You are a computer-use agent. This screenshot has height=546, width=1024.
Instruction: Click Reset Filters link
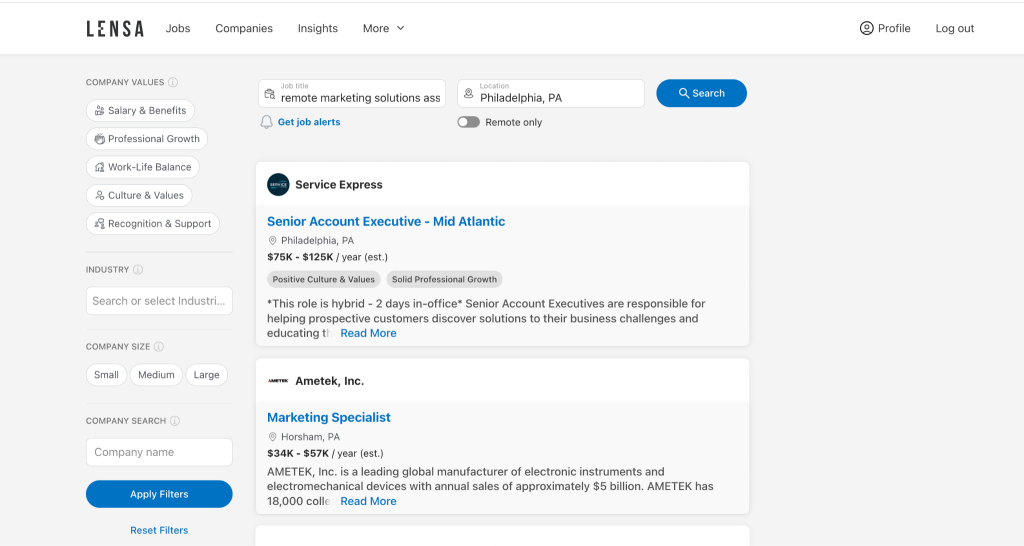159,530
